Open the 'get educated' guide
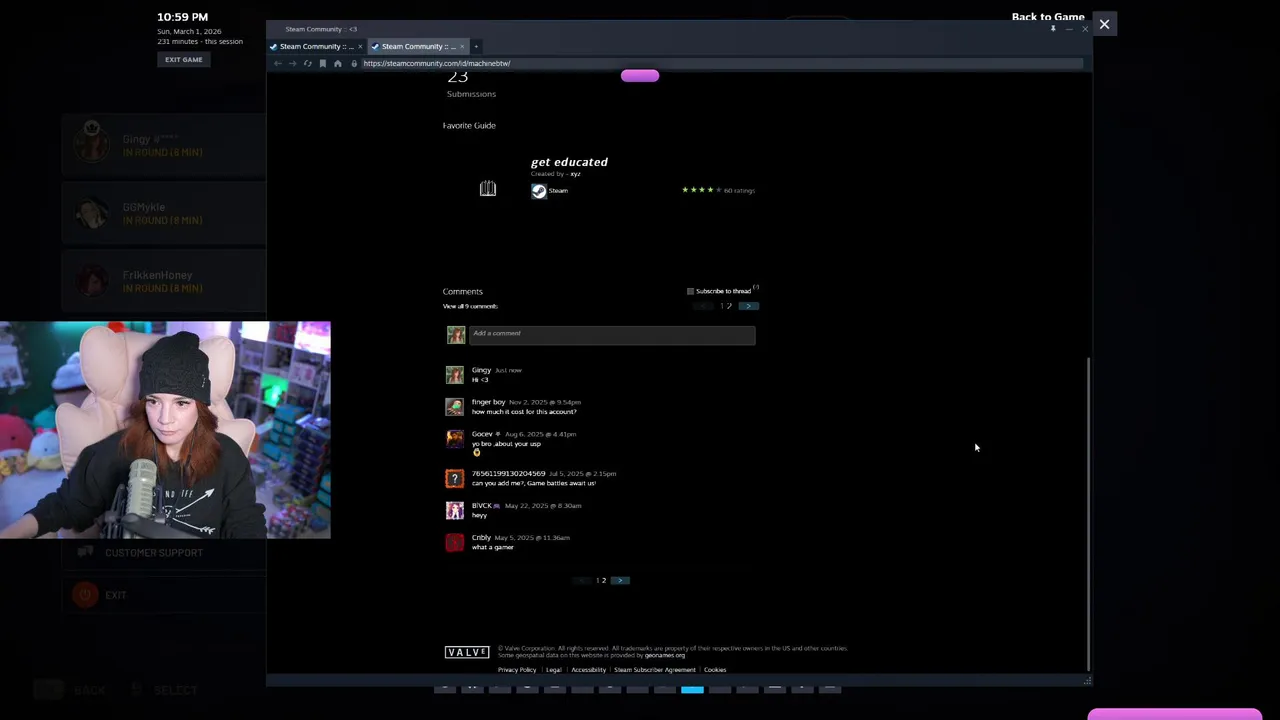Screen dimensions: 1280x720 569,161
